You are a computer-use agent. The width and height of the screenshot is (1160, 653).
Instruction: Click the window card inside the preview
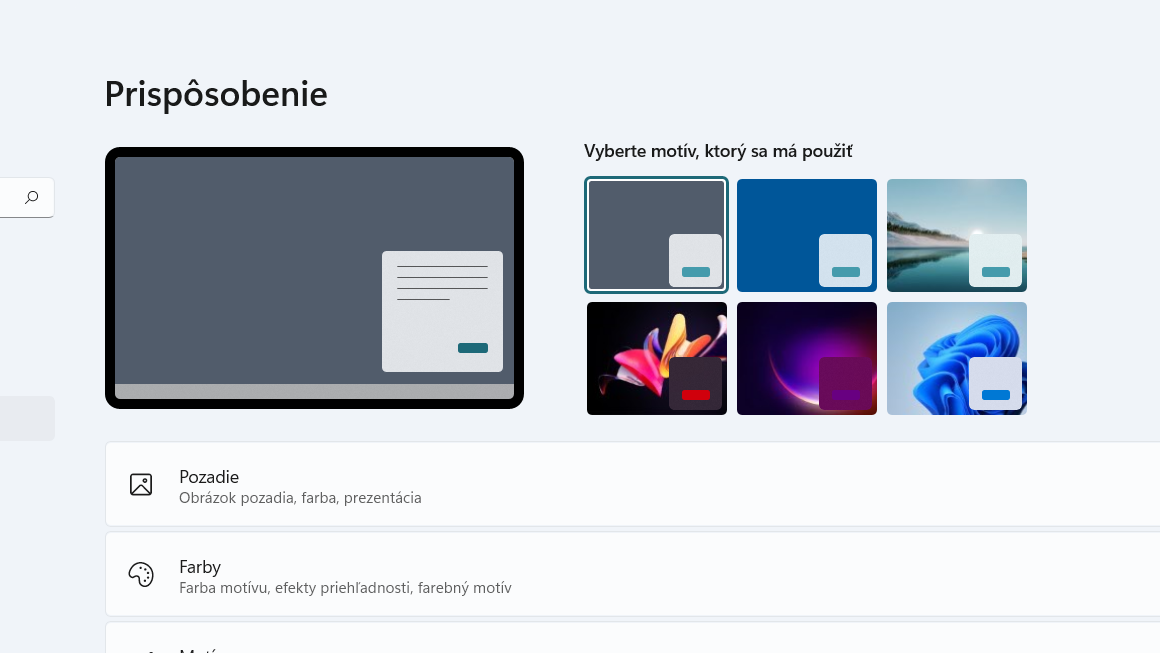point(442,311)
